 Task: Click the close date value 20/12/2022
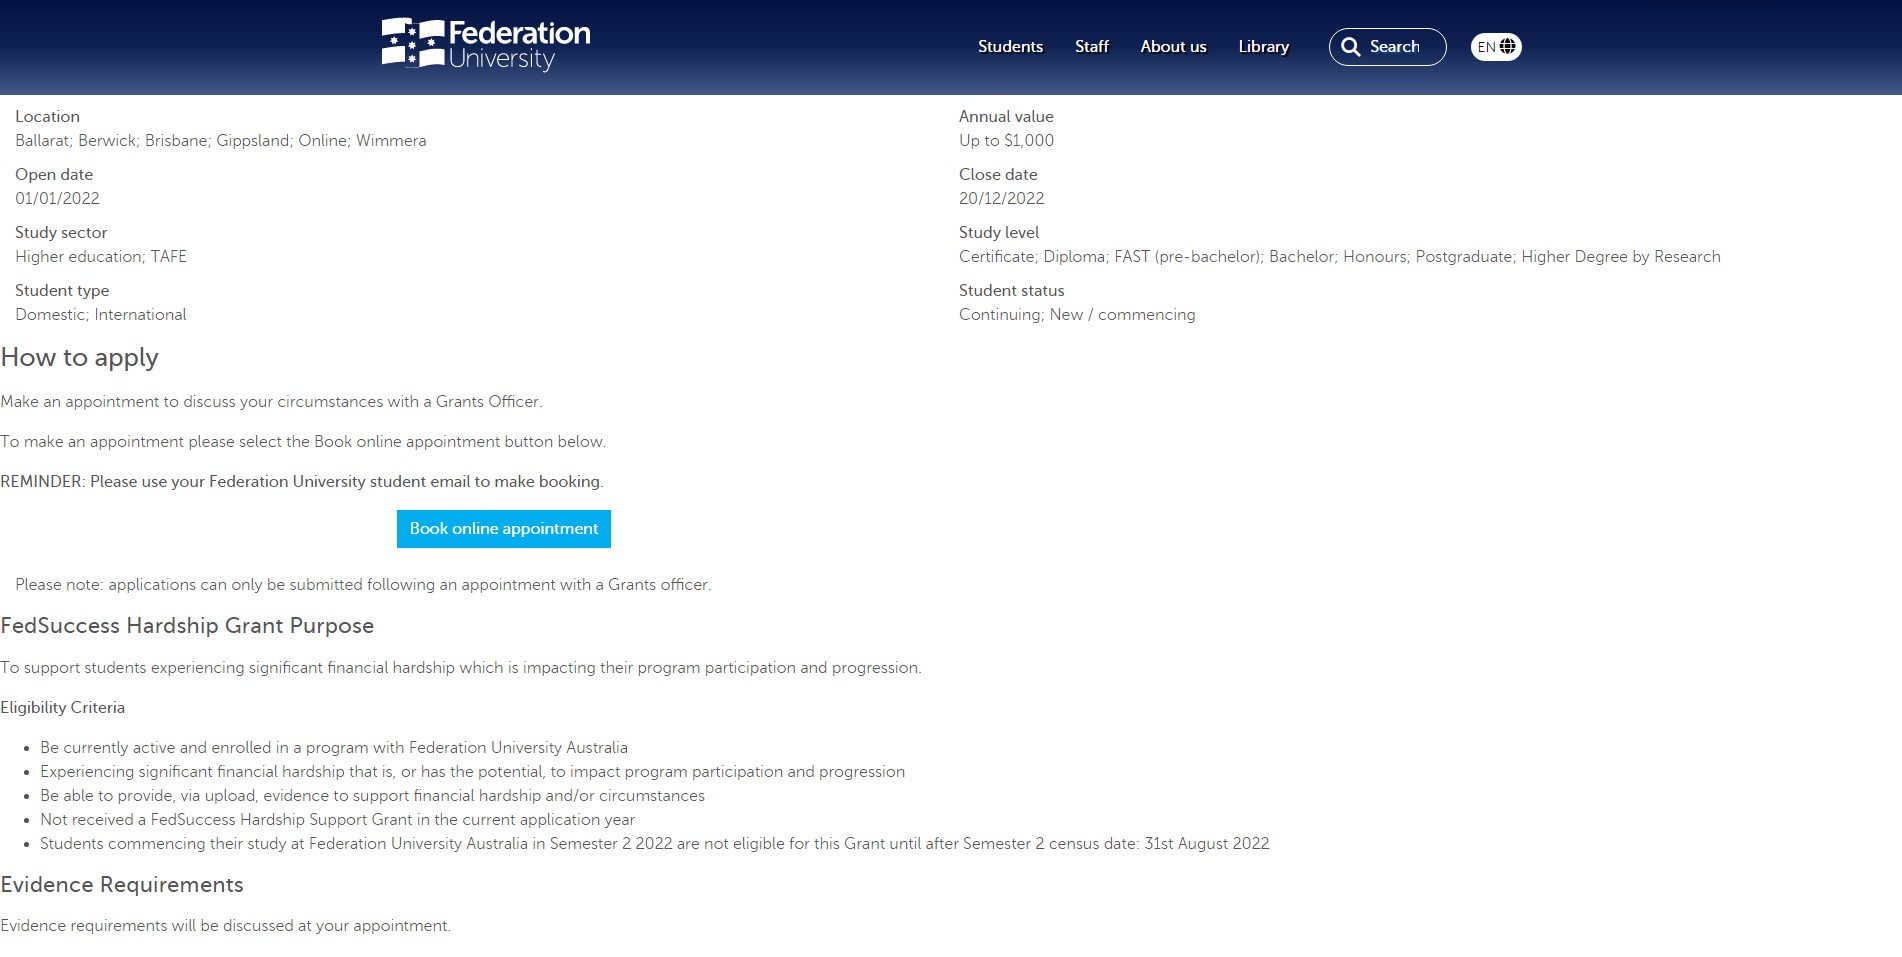click(x=1001, y=199)
